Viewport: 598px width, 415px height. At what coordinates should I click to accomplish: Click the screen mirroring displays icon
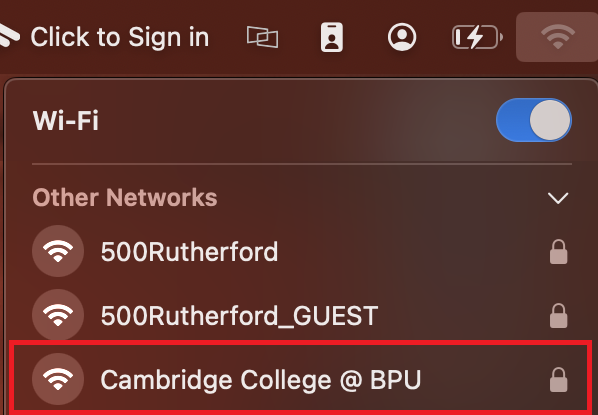(x=262, y=37)
